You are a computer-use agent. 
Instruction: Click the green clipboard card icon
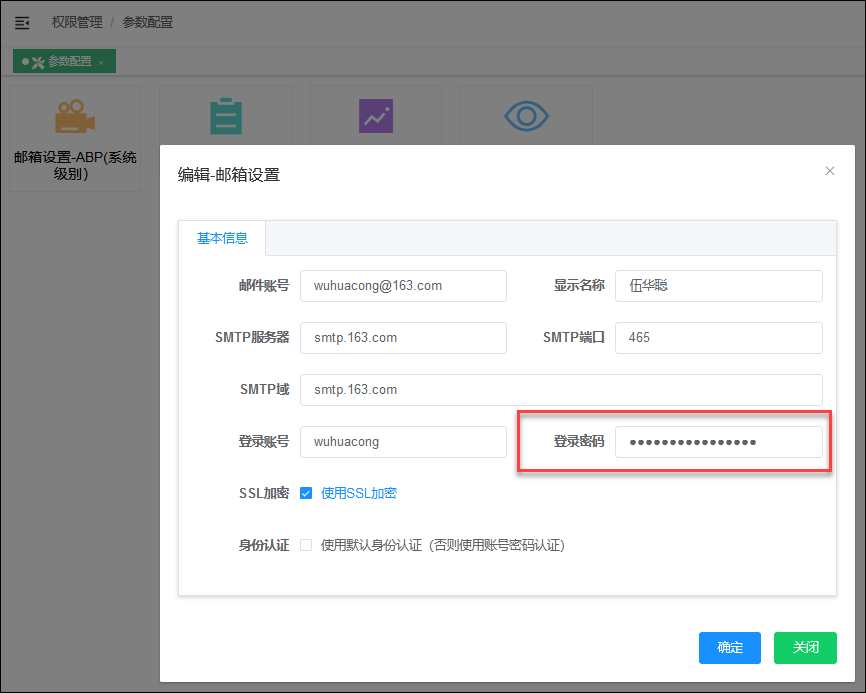click(226, 116)
